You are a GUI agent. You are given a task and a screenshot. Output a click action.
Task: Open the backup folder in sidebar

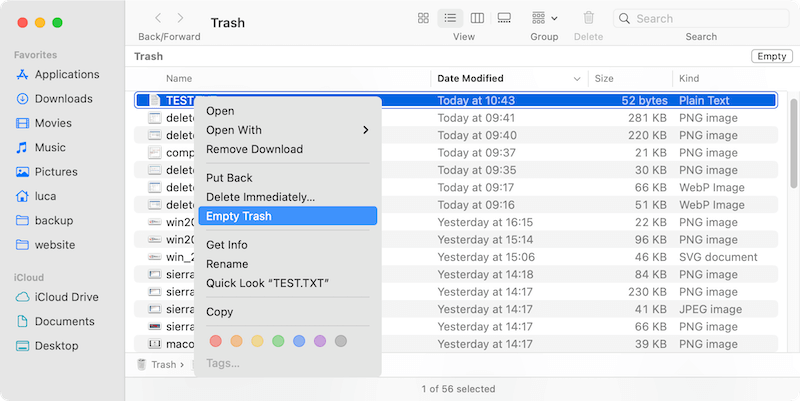tap(44, 220)
